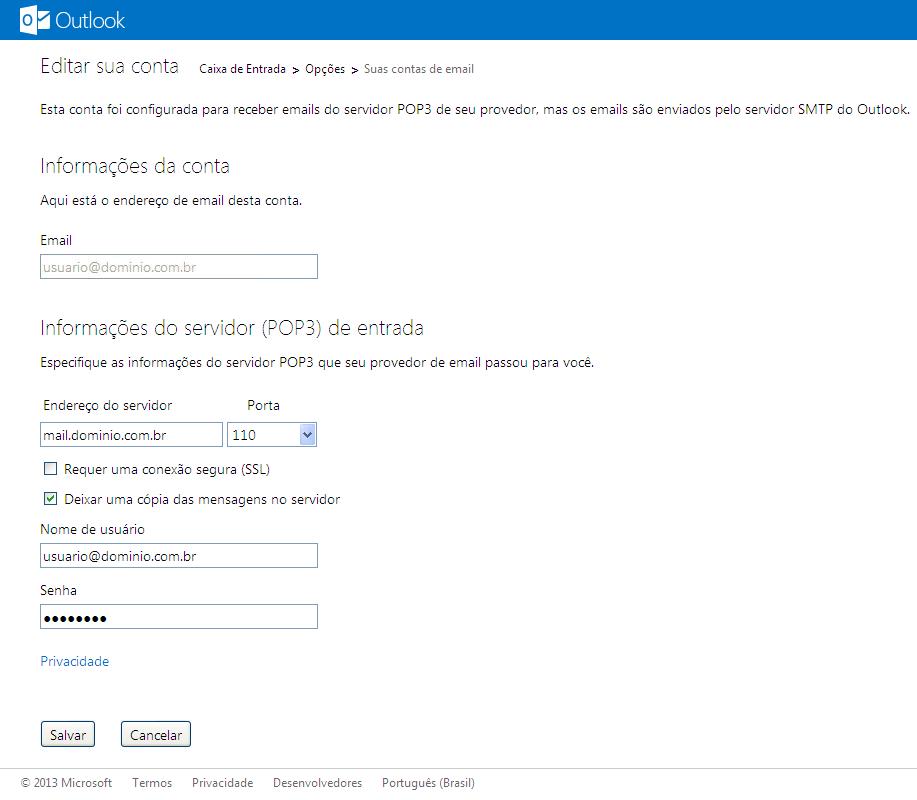
Task: Open the Opções breadcrumb link
Action: click(x=325, y=69)
